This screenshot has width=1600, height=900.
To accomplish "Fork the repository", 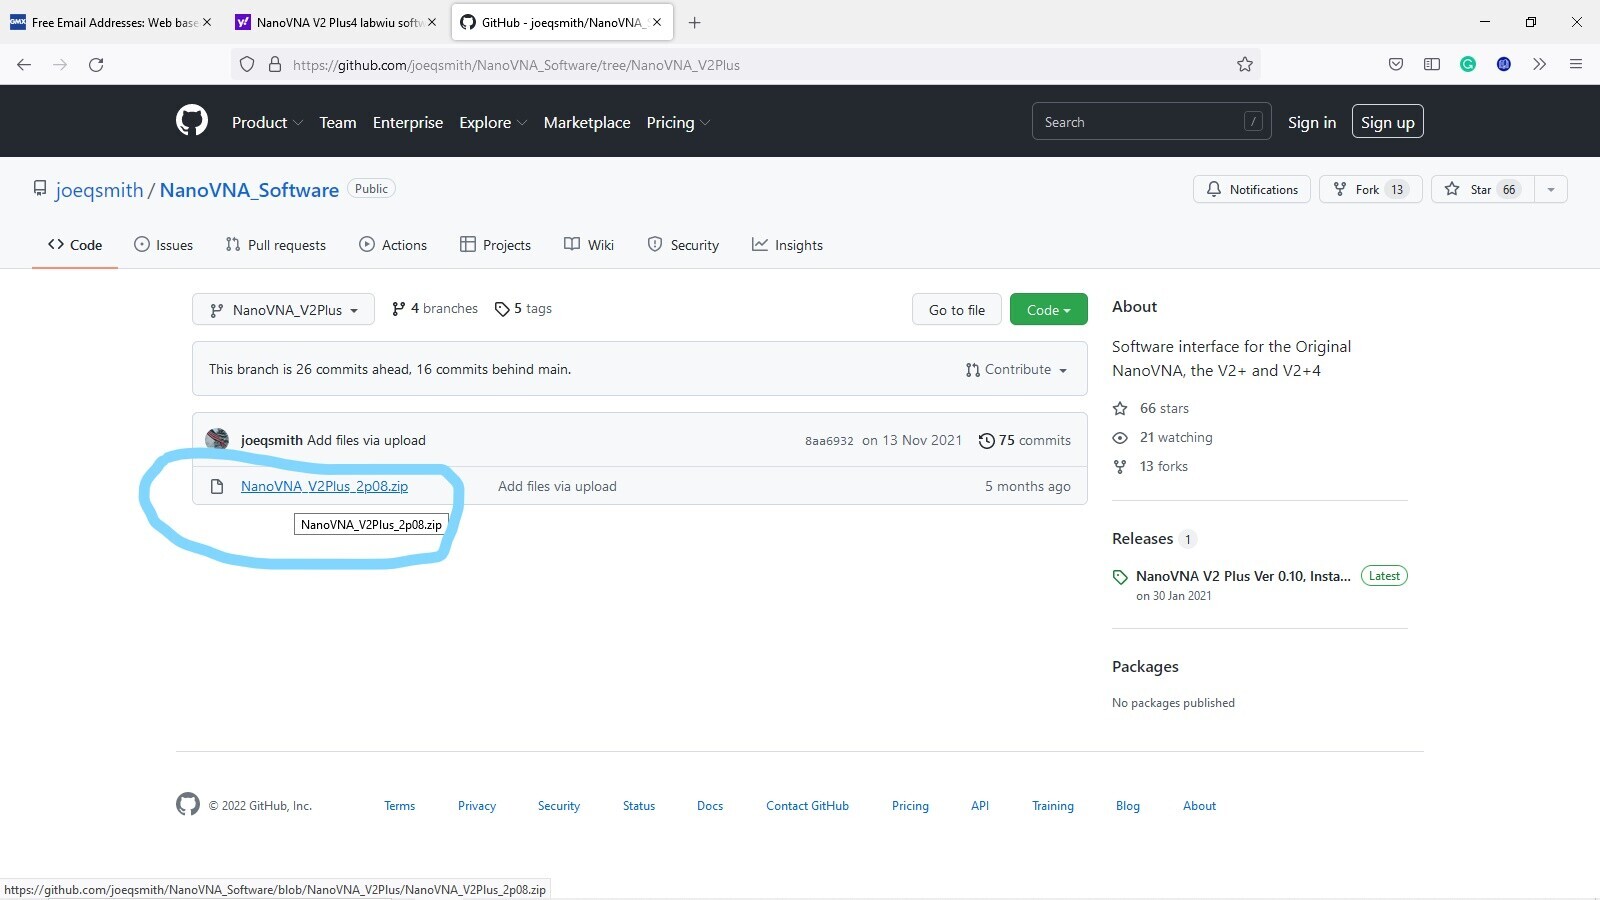I will 1371,189.
